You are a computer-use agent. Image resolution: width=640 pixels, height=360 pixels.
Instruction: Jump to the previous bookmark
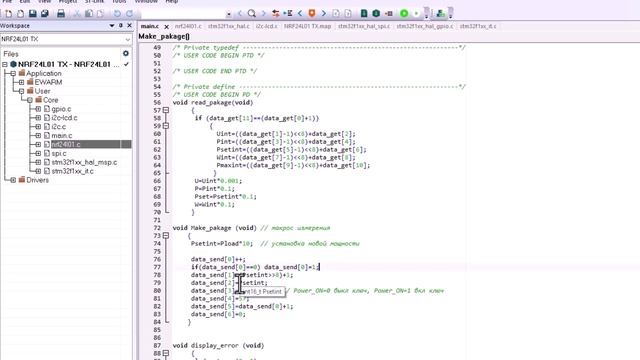tap(300, 13)
